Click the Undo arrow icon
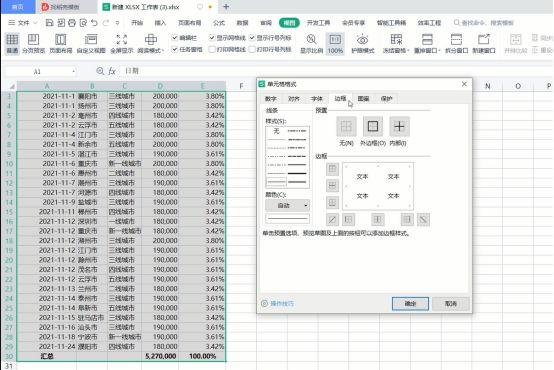The image size is (554, 370). pyautogui.click(x=94, y=23)
